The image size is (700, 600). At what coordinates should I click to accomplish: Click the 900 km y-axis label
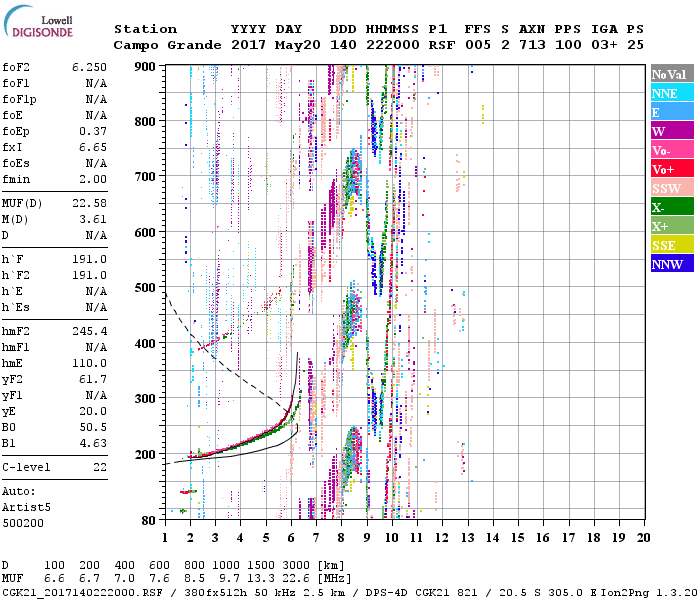[x=145, y=67]
